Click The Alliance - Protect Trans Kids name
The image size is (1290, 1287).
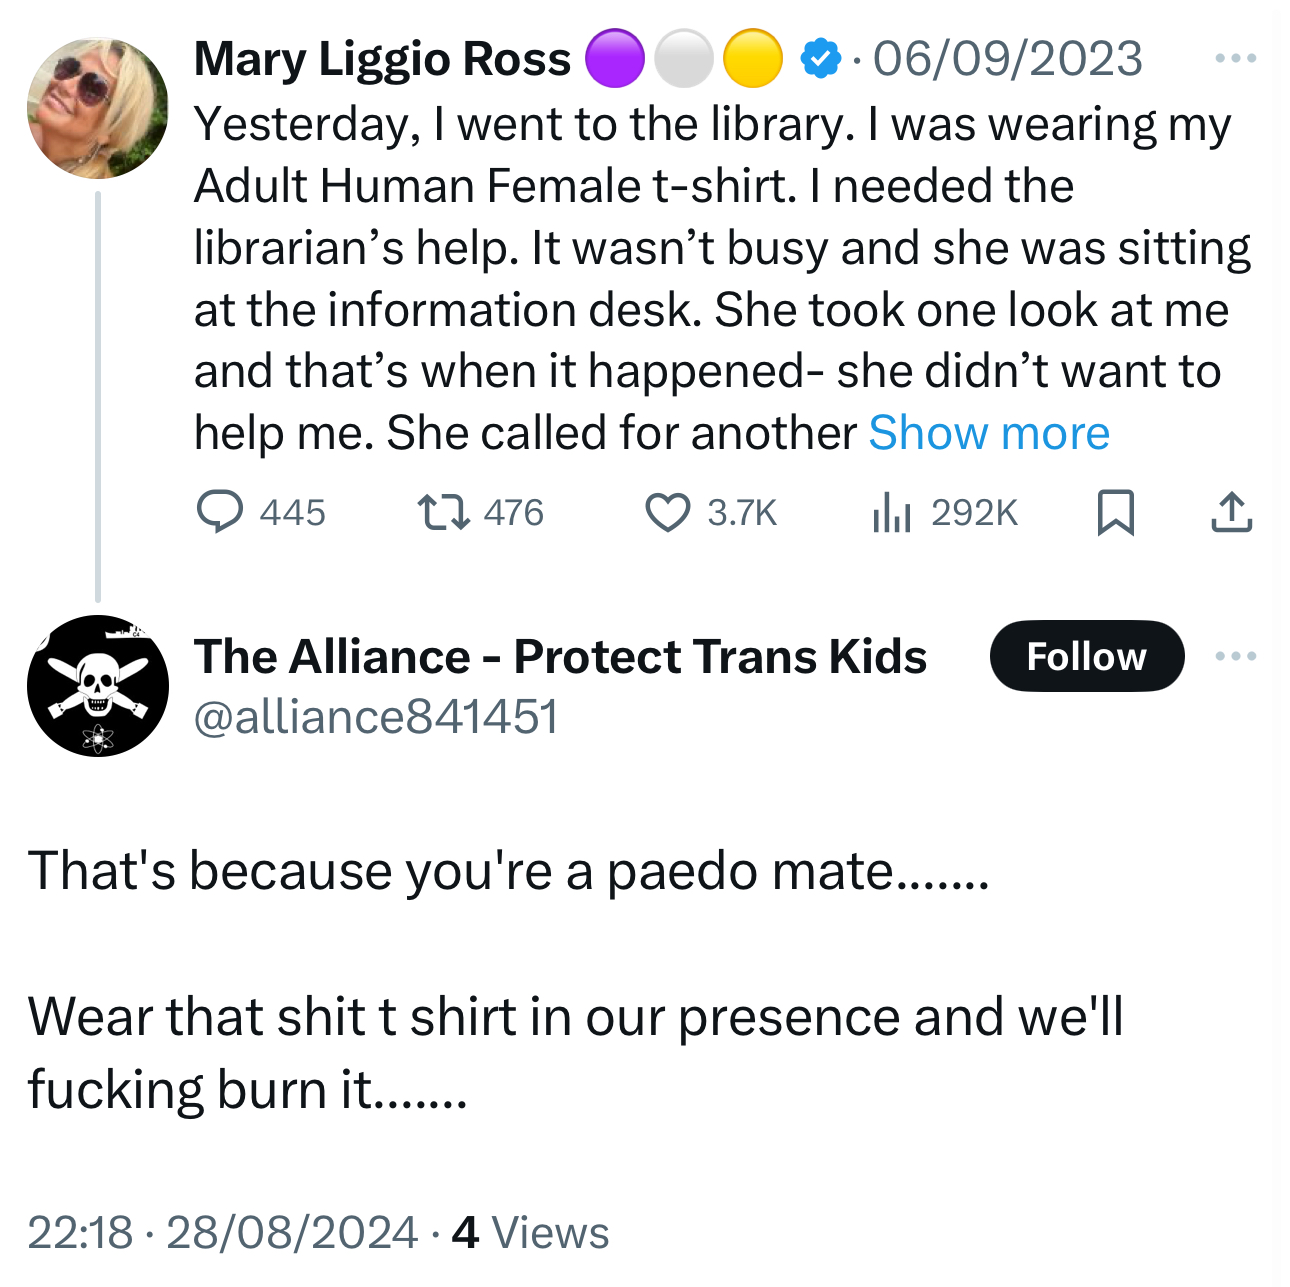pos(560,657)
